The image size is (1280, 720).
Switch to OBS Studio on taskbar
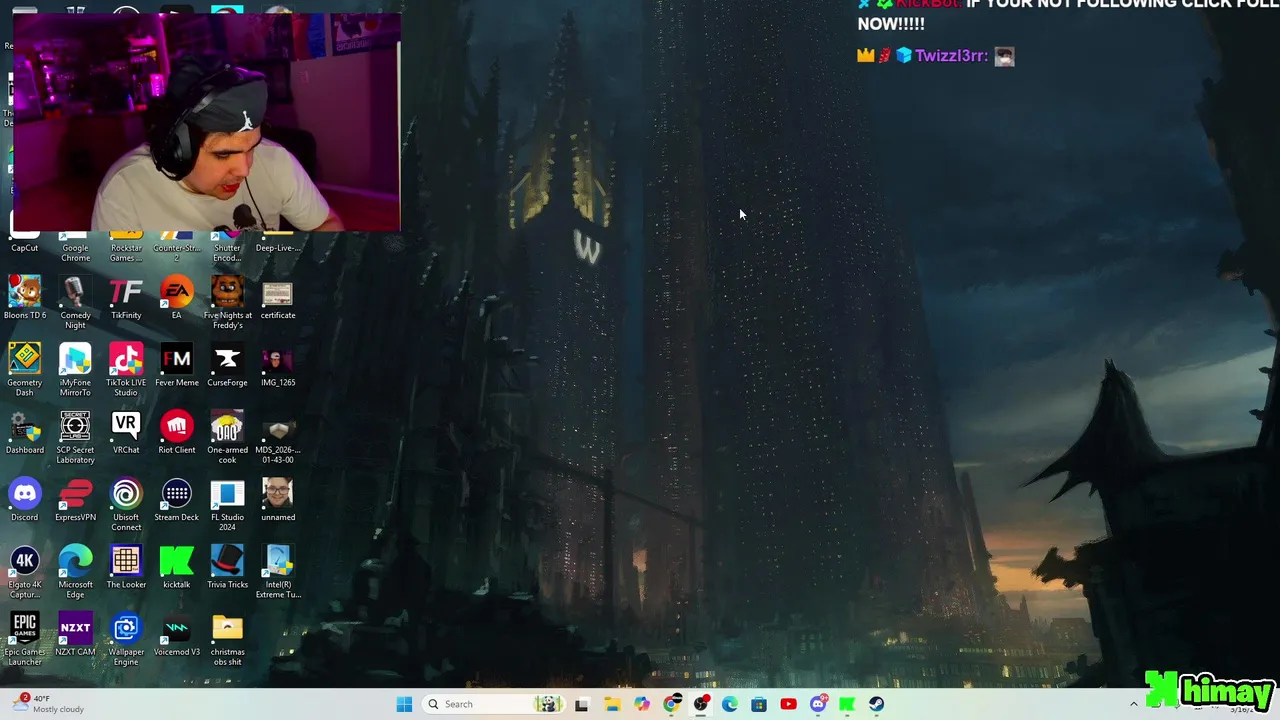click(701, 704)
